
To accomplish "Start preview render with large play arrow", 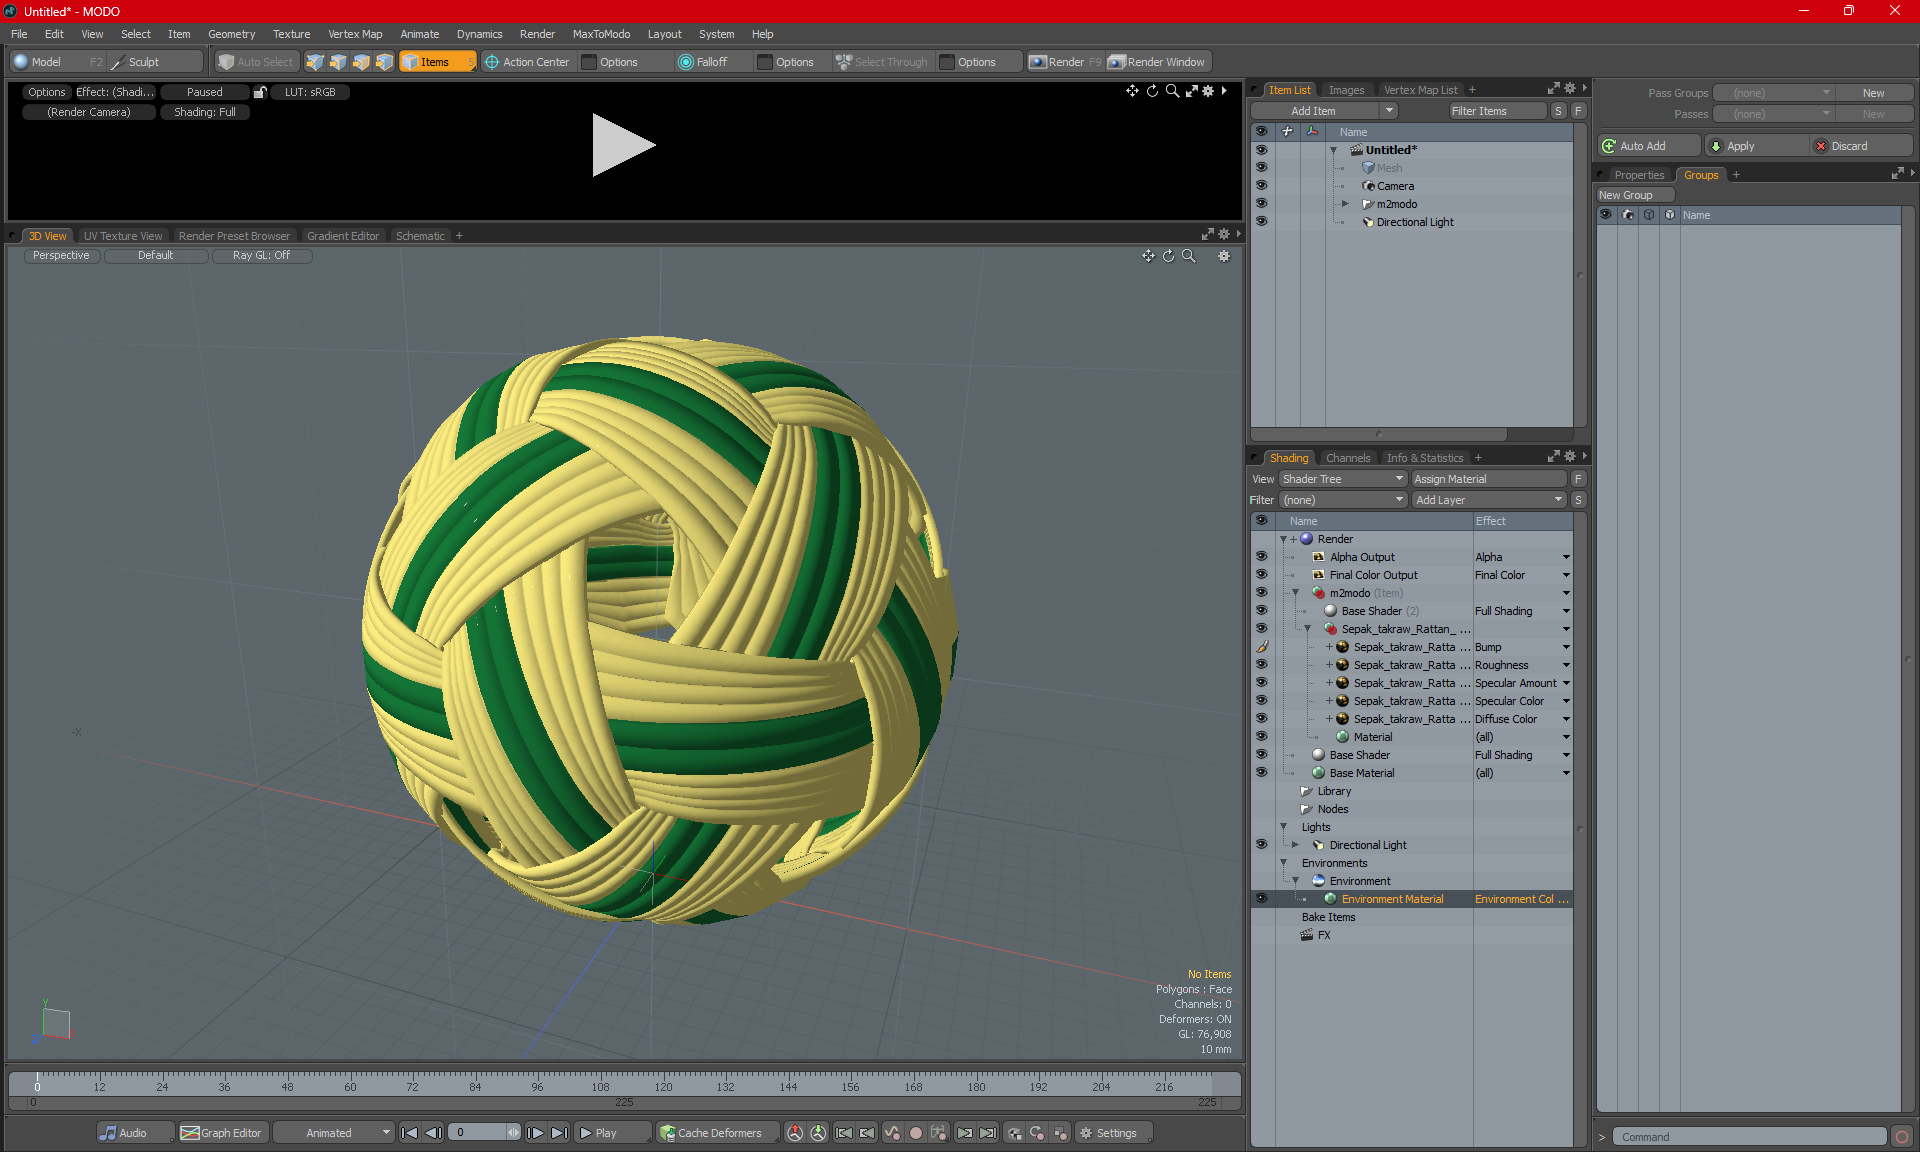I will (x=622, y=145).
